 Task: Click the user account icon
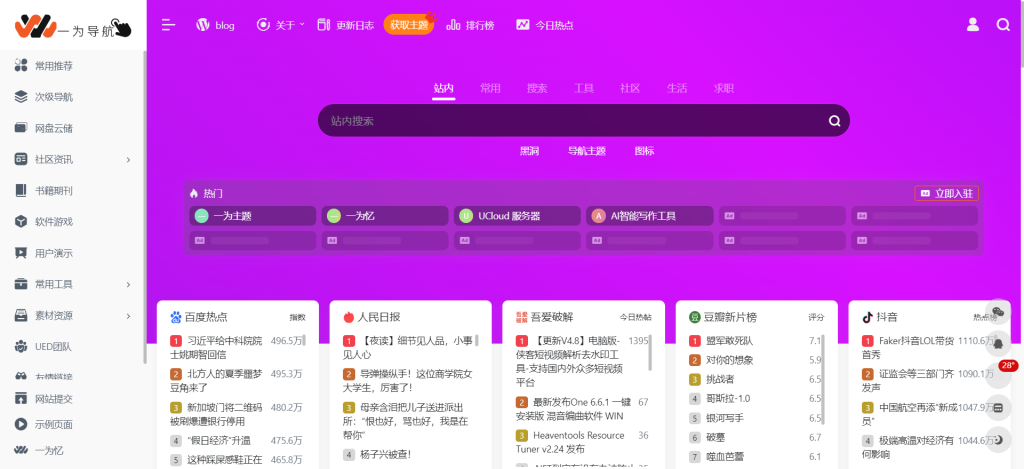[x=972, y=25]
